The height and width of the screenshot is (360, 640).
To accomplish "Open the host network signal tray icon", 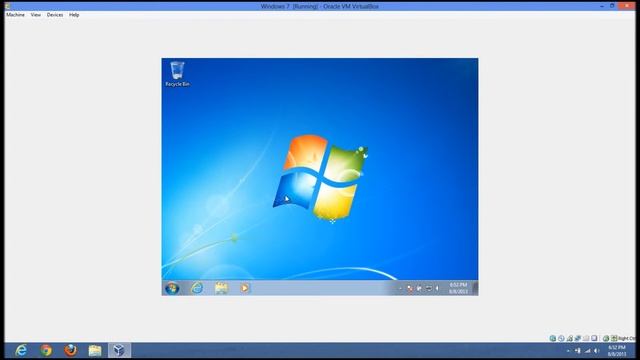I will (x=587, y=351).
